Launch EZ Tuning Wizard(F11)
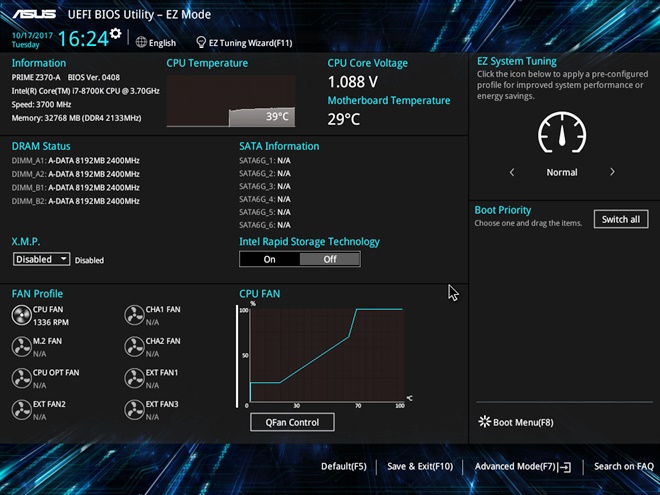 point(250,43)
